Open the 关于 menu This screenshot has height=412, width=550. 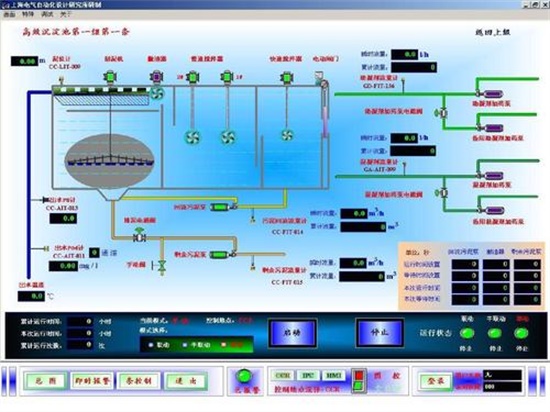[66, 14]
